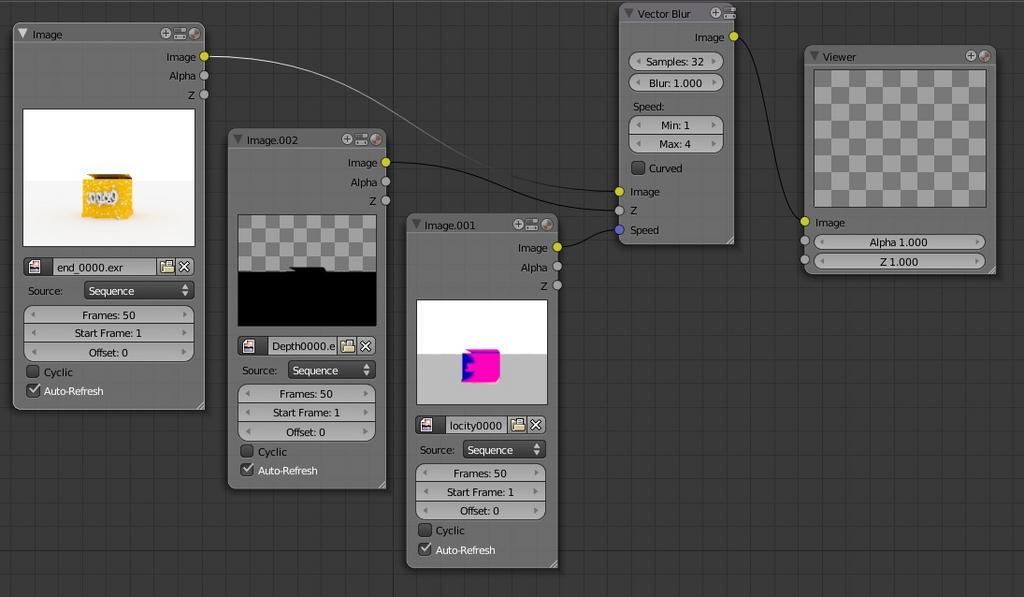Screen dimensions: 1024x597
Task: Unlink end_0000.exr with the X icon
Action: pos(185,266)
